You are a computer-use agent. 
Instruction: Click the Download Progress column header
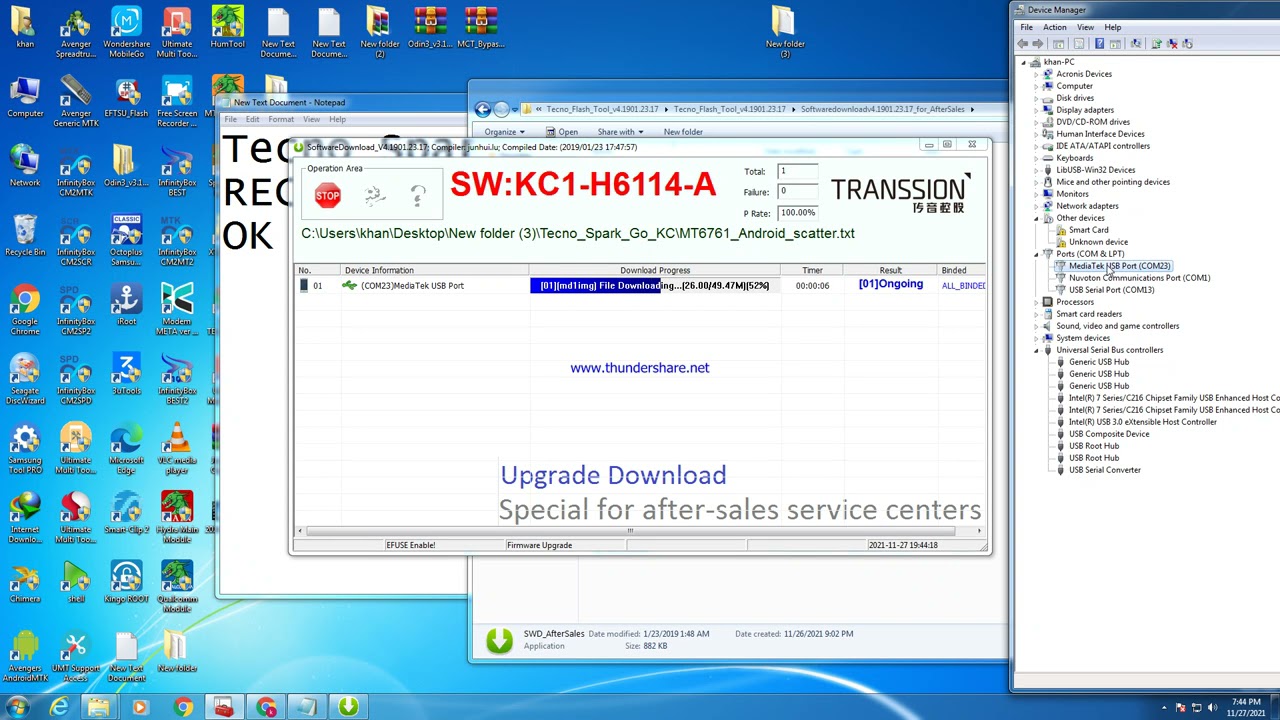coord(655,270)
